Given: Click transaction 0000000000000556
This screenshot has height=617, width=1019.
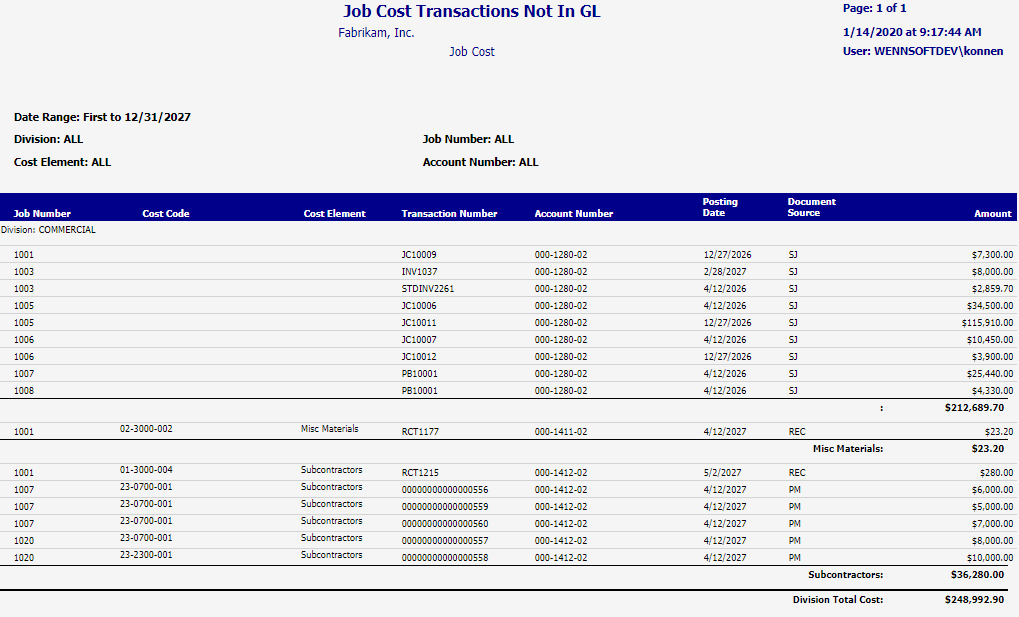Looking at the screenshot, I should (444, 490).
